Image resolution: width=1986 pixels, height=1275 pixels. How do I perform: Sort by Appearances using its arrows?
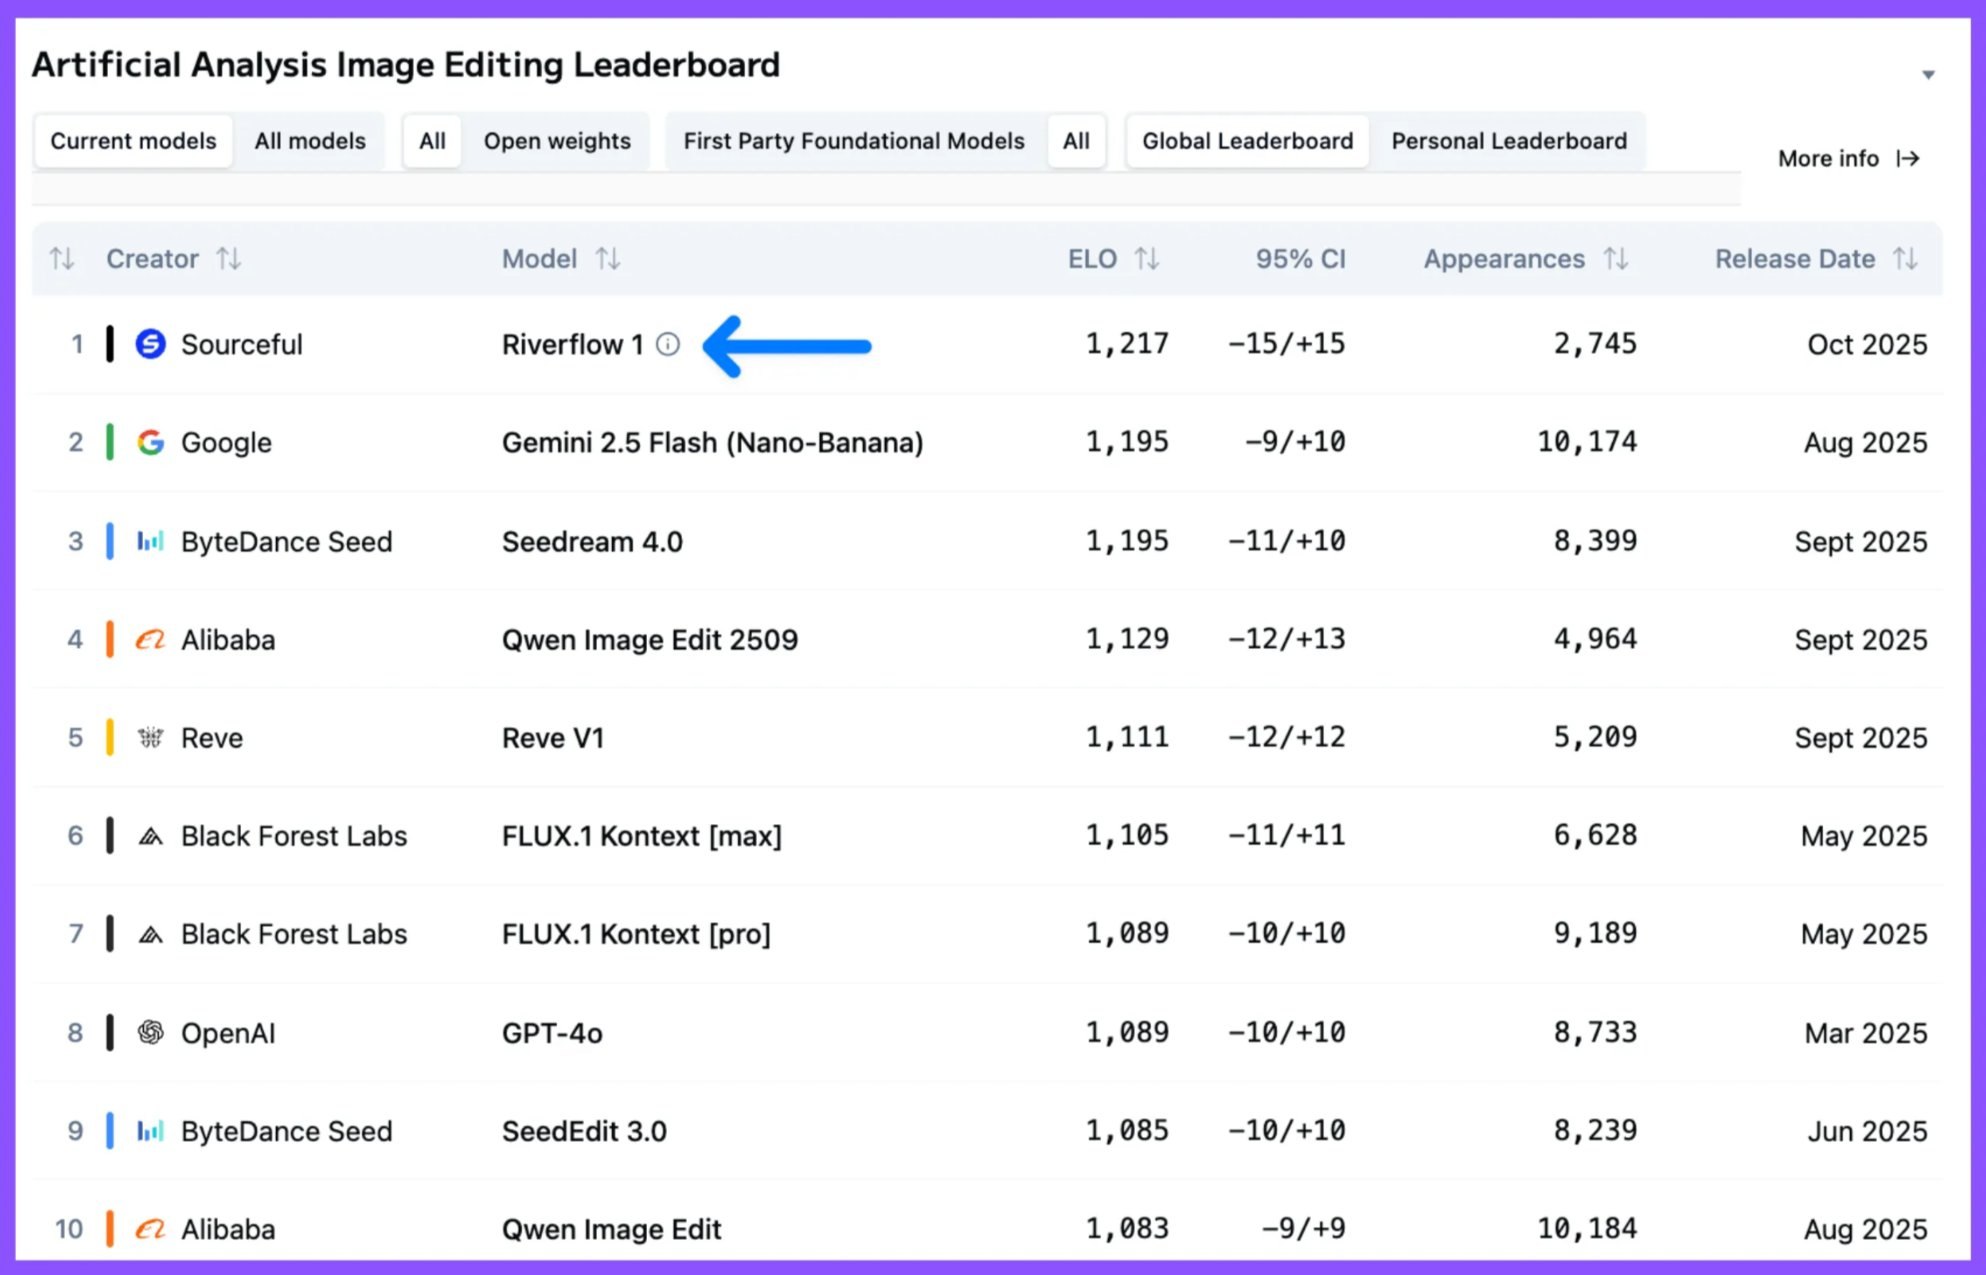(1616, 259)
